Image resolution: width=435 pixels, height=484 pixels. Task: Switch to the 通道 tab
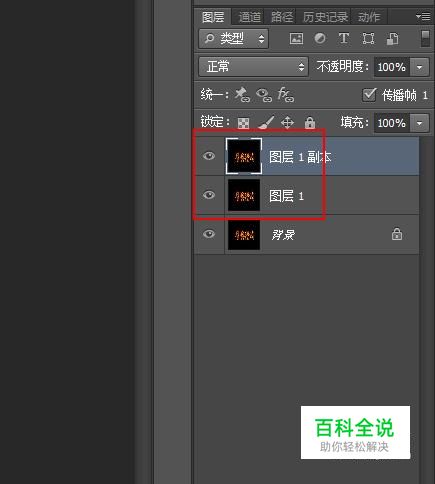(249, 17)
